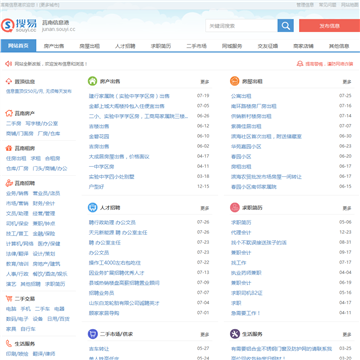Click the date 12-15 in 房产出售
The height and width of the screenshot is (360, 360).
pyautogui.click(x=203, y=186)
